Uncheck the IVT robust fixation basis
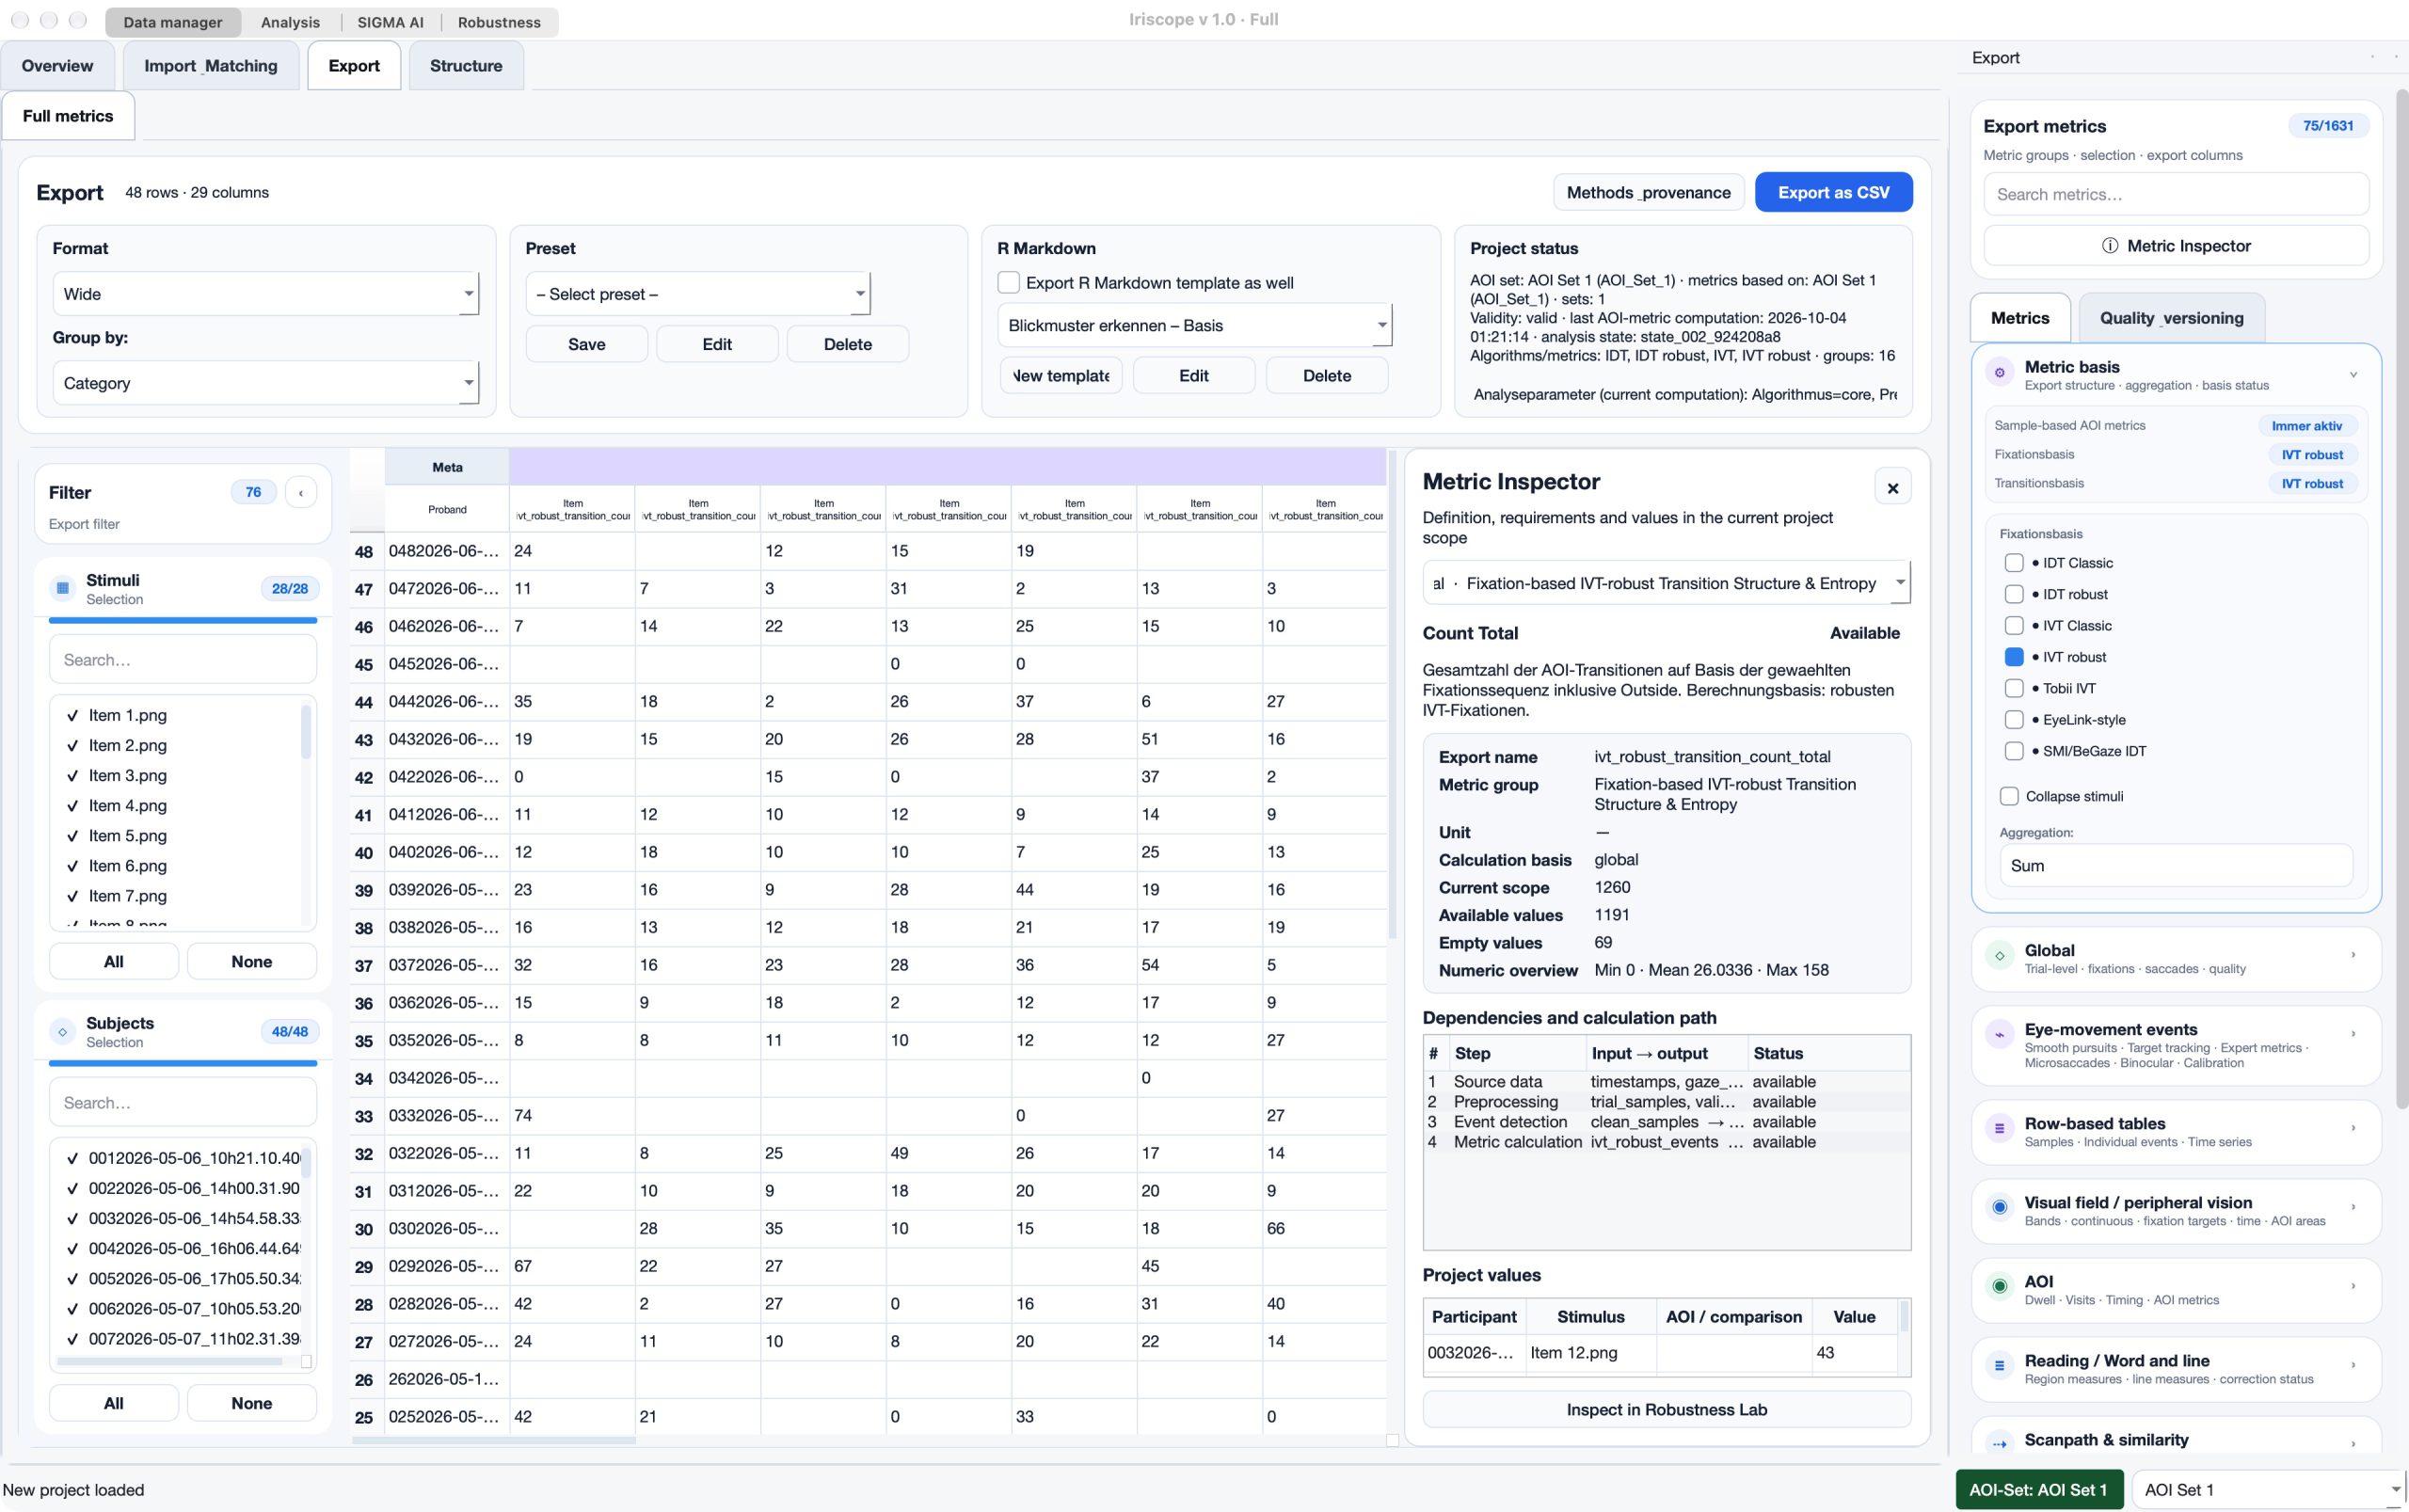This screenshot has width=2409, height=1512. click(x=2014, y=657)
